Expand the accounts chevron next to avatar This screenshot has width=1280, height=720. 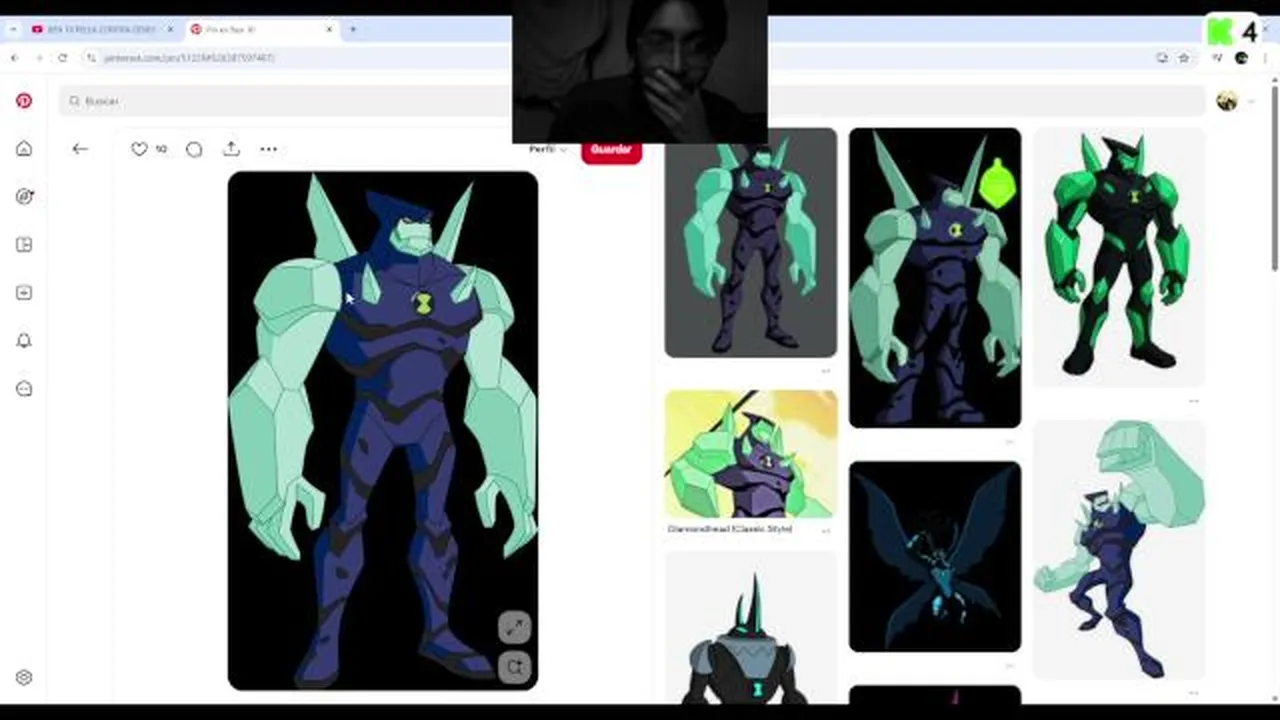1251,101
